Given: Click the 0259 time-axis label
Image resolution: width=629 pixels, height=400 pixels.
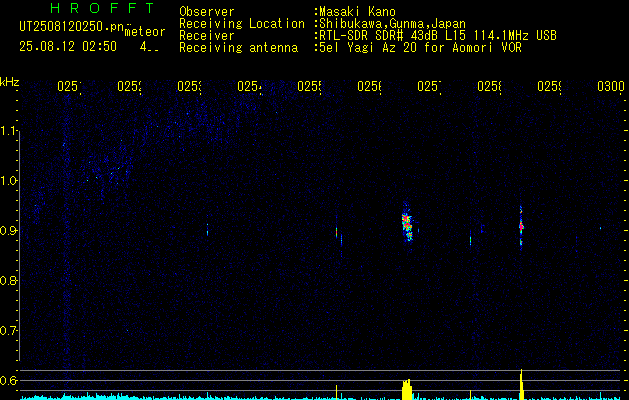Looking at the screenshot, I should (x=550, y=86).
